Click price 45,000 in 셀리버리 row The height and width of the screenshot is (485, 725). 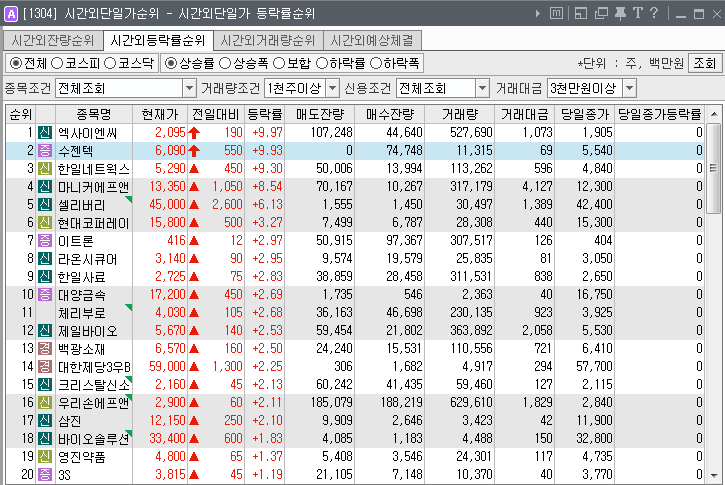tap(167, 204)
